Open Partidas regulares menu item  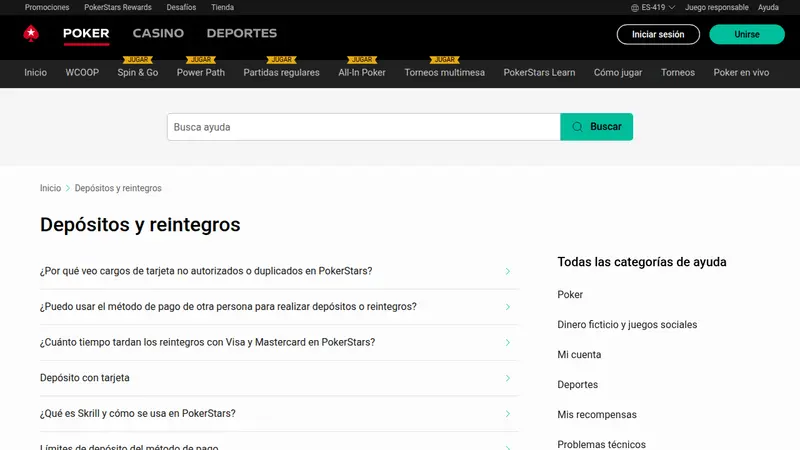tap(282, 72)
